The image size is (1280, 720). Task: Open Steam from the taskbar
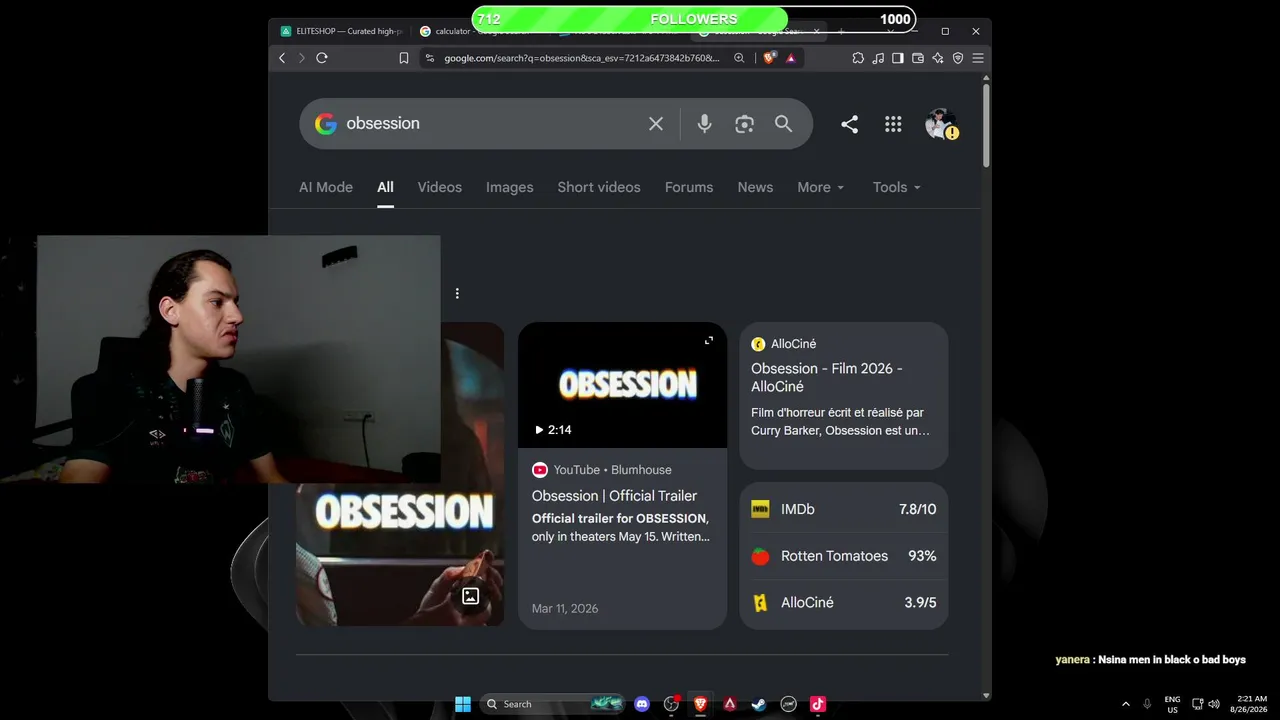point(759,704)
